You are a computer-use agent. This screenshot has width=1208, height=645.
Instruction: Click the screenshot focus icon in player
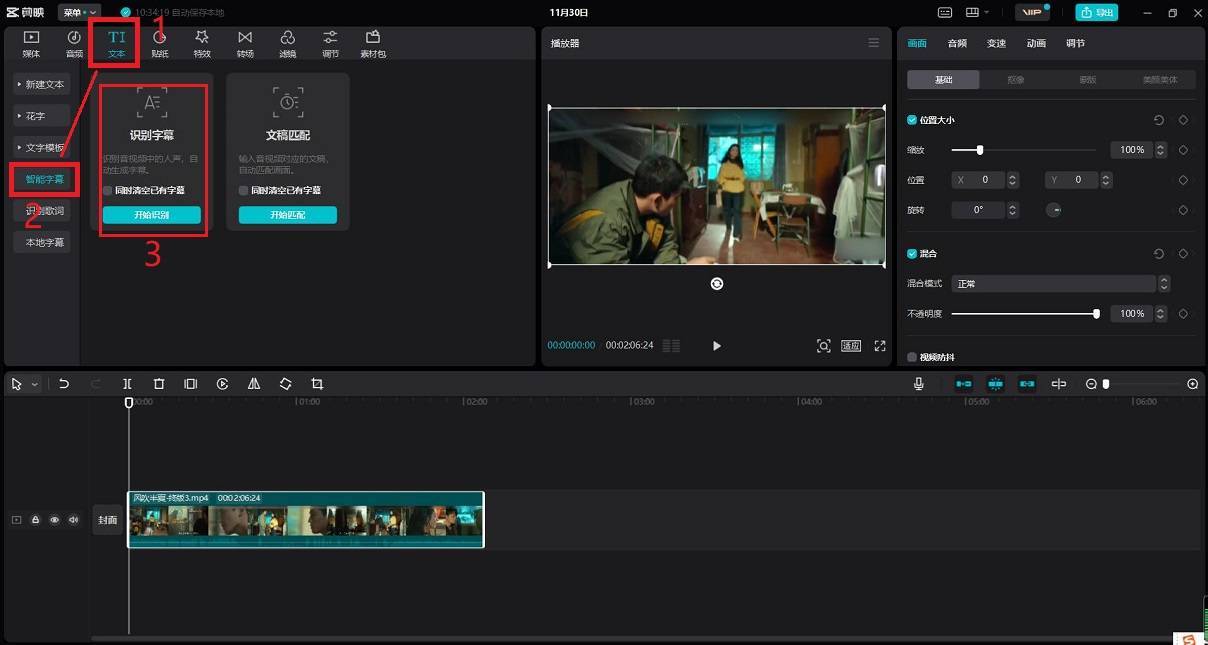click(x=824, y=346)
